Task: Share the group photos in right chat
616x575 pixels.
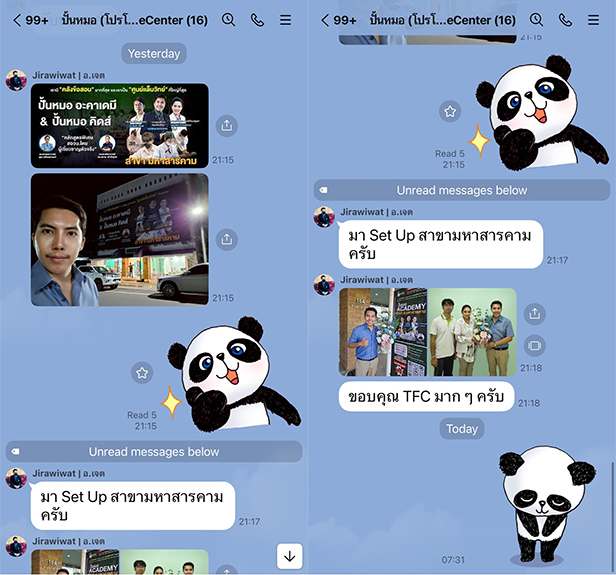Action: point(535,314)
